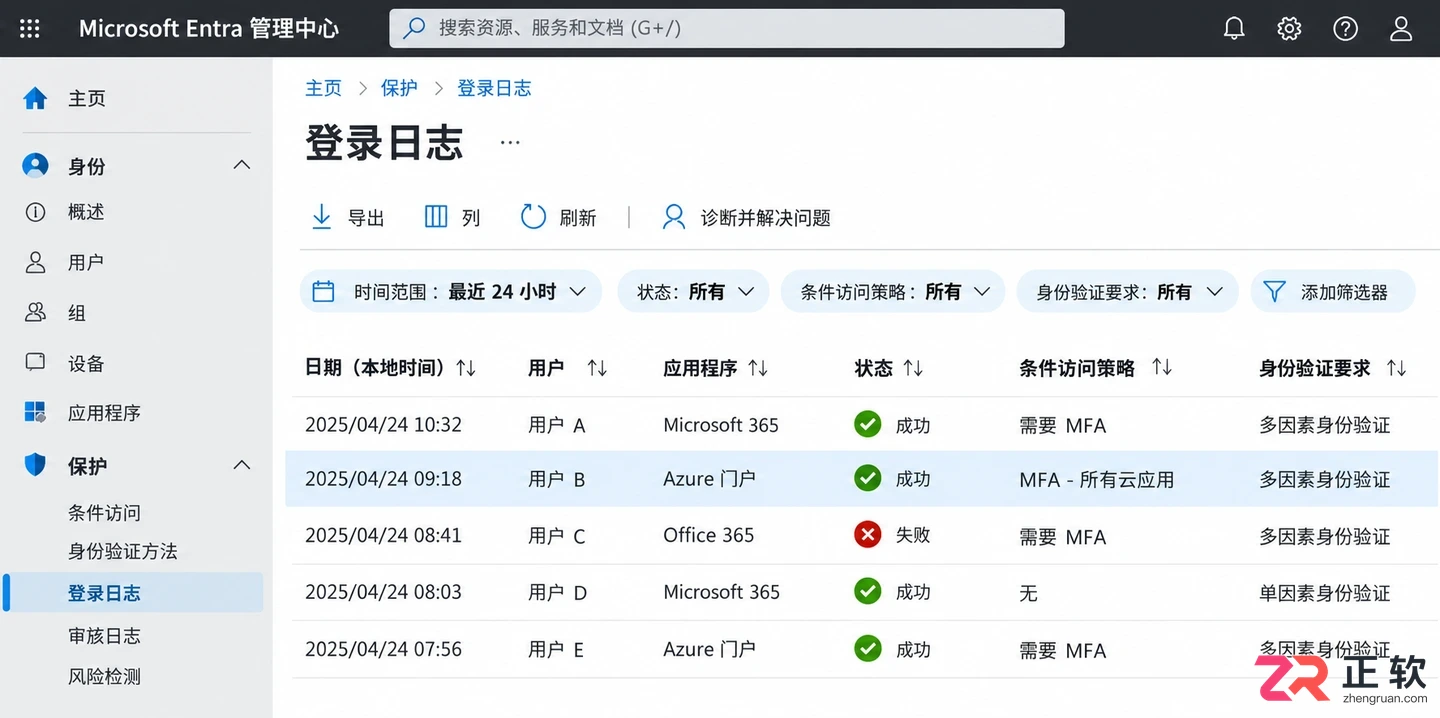
Task: Click the 2025/04/24 07:56 date cell
Action: 383,649
